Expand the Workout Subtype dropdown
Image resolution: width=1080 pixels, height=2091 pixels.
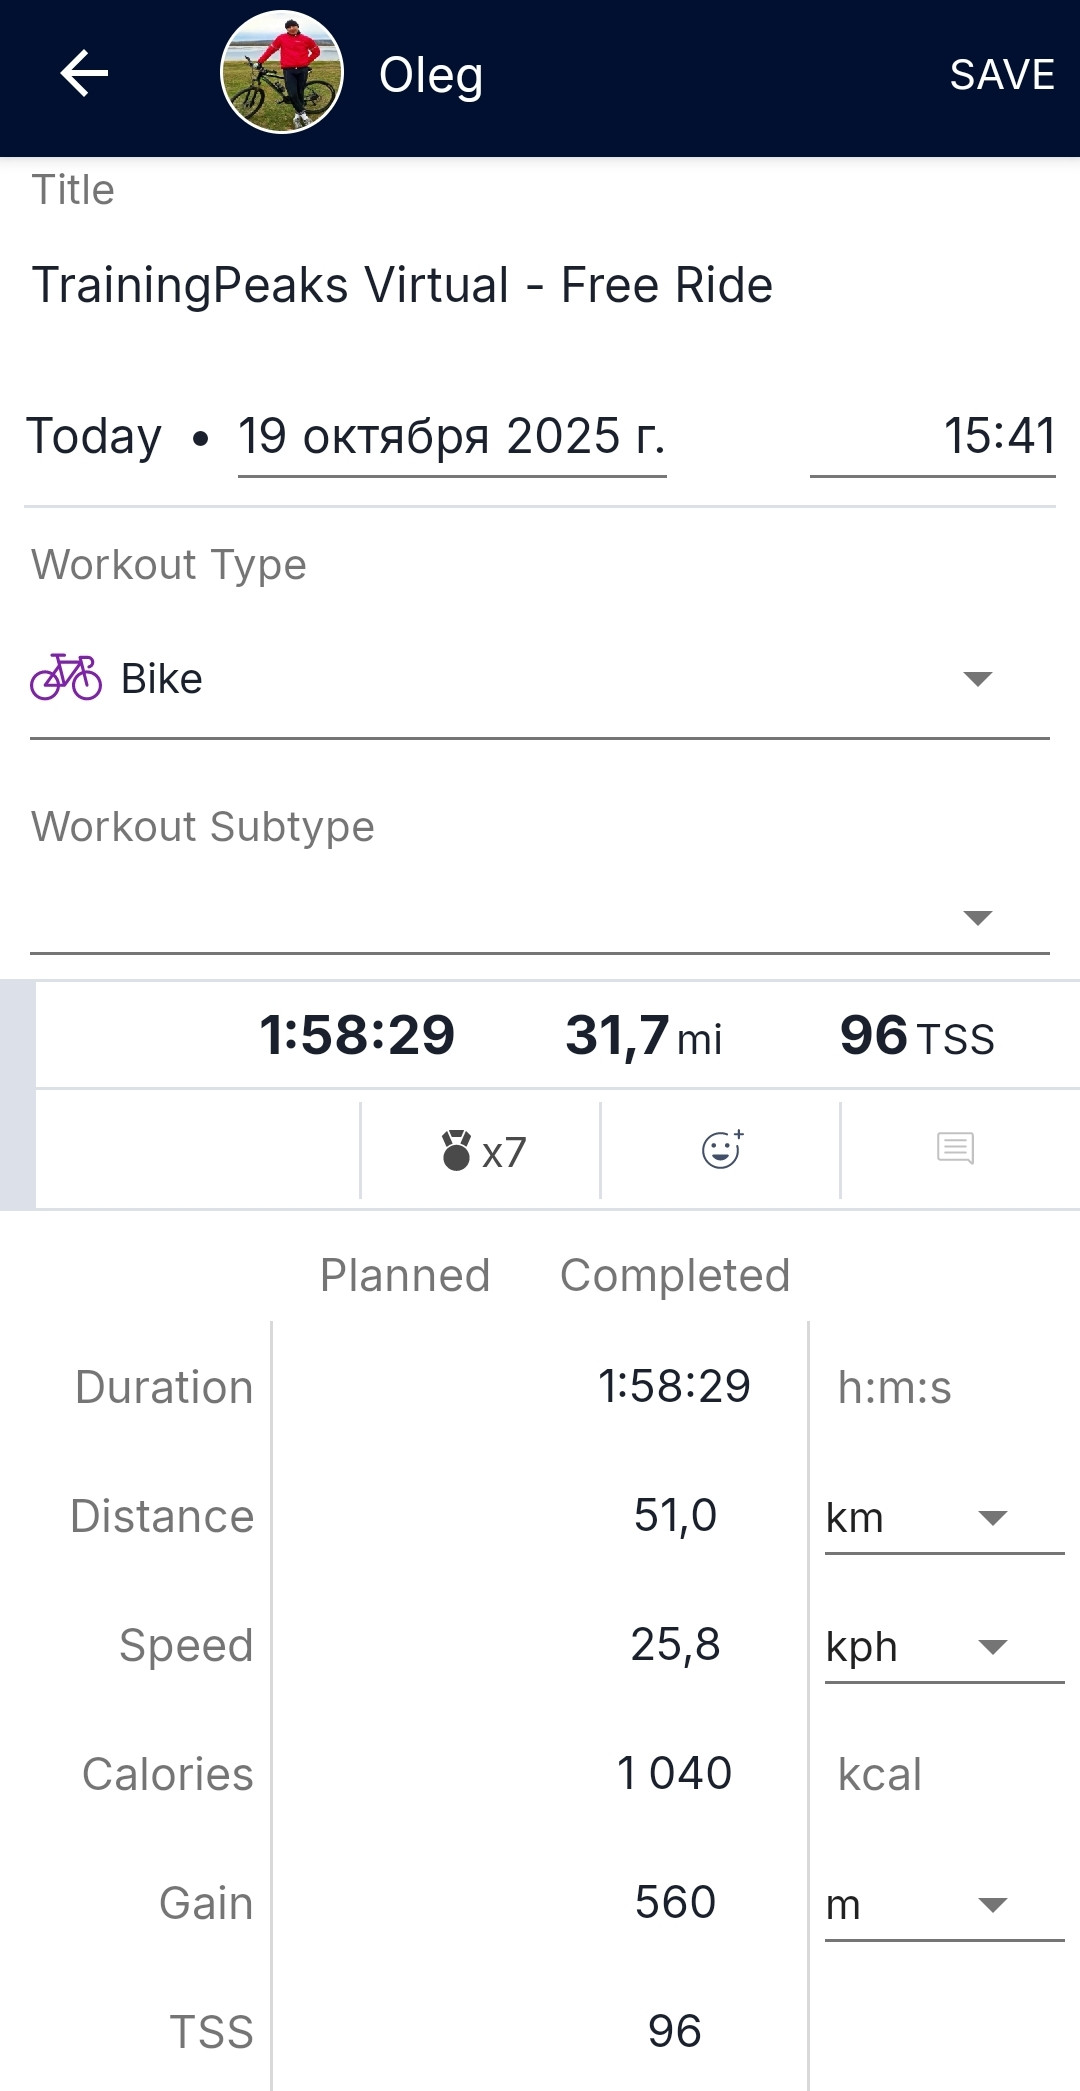coord(540,917)
